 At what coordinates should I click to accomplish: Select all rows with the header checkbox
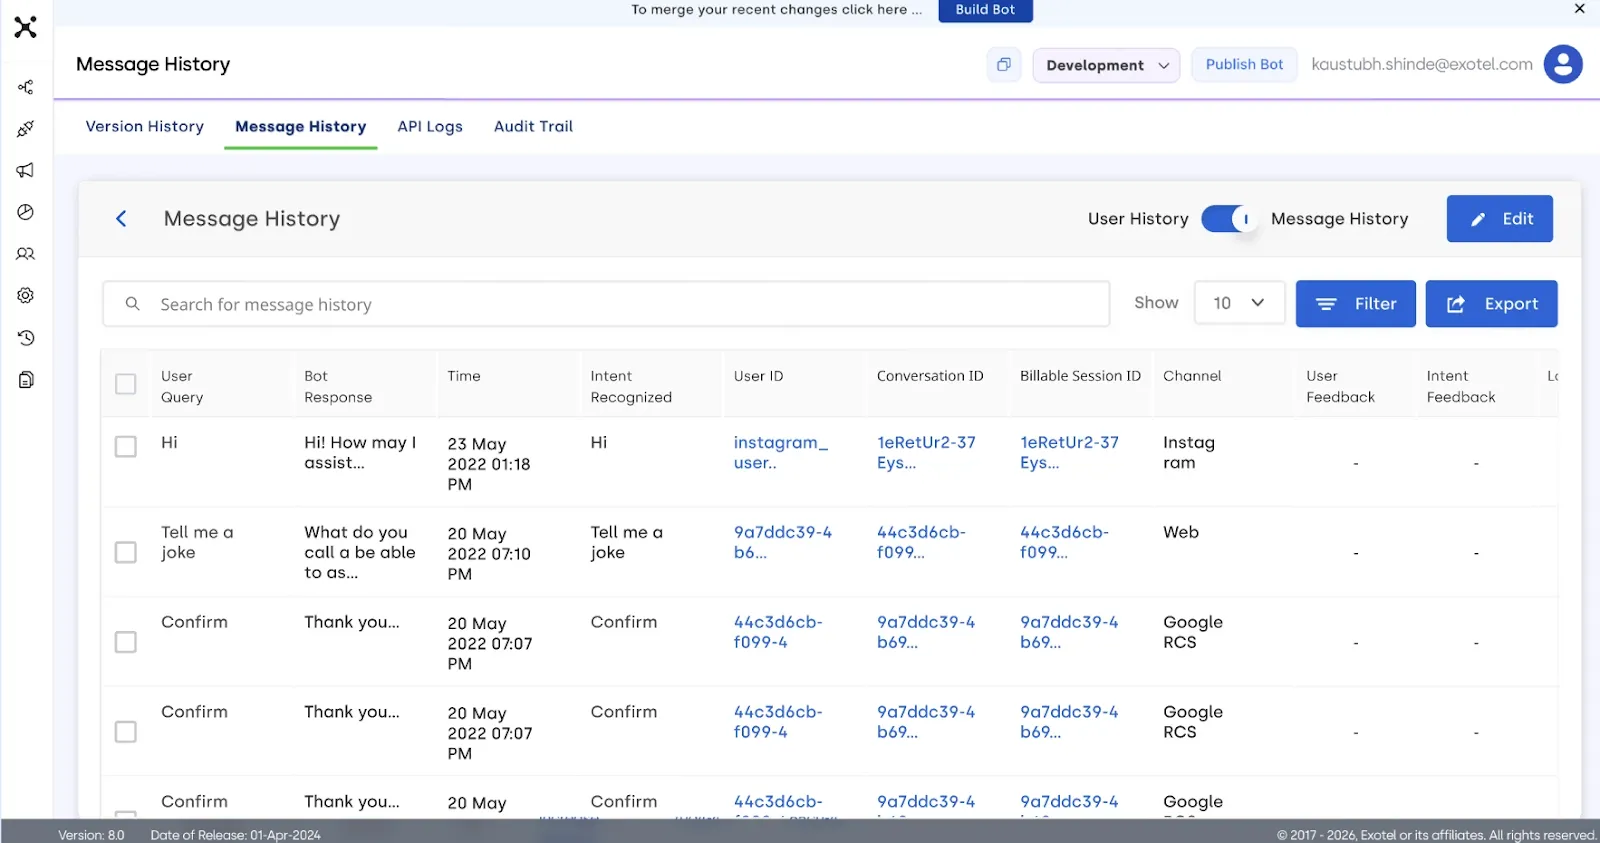[125, 384]
